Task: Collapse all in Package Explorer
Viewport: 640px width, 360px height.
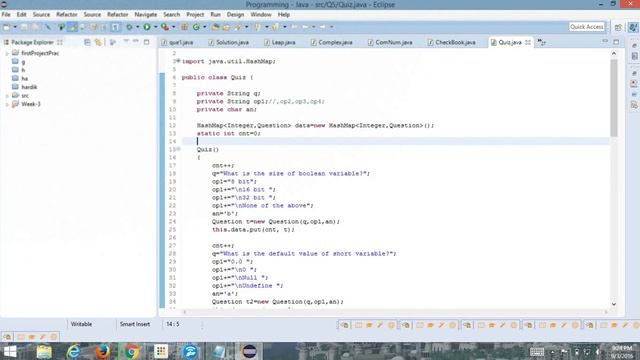Action: [87, 42]
